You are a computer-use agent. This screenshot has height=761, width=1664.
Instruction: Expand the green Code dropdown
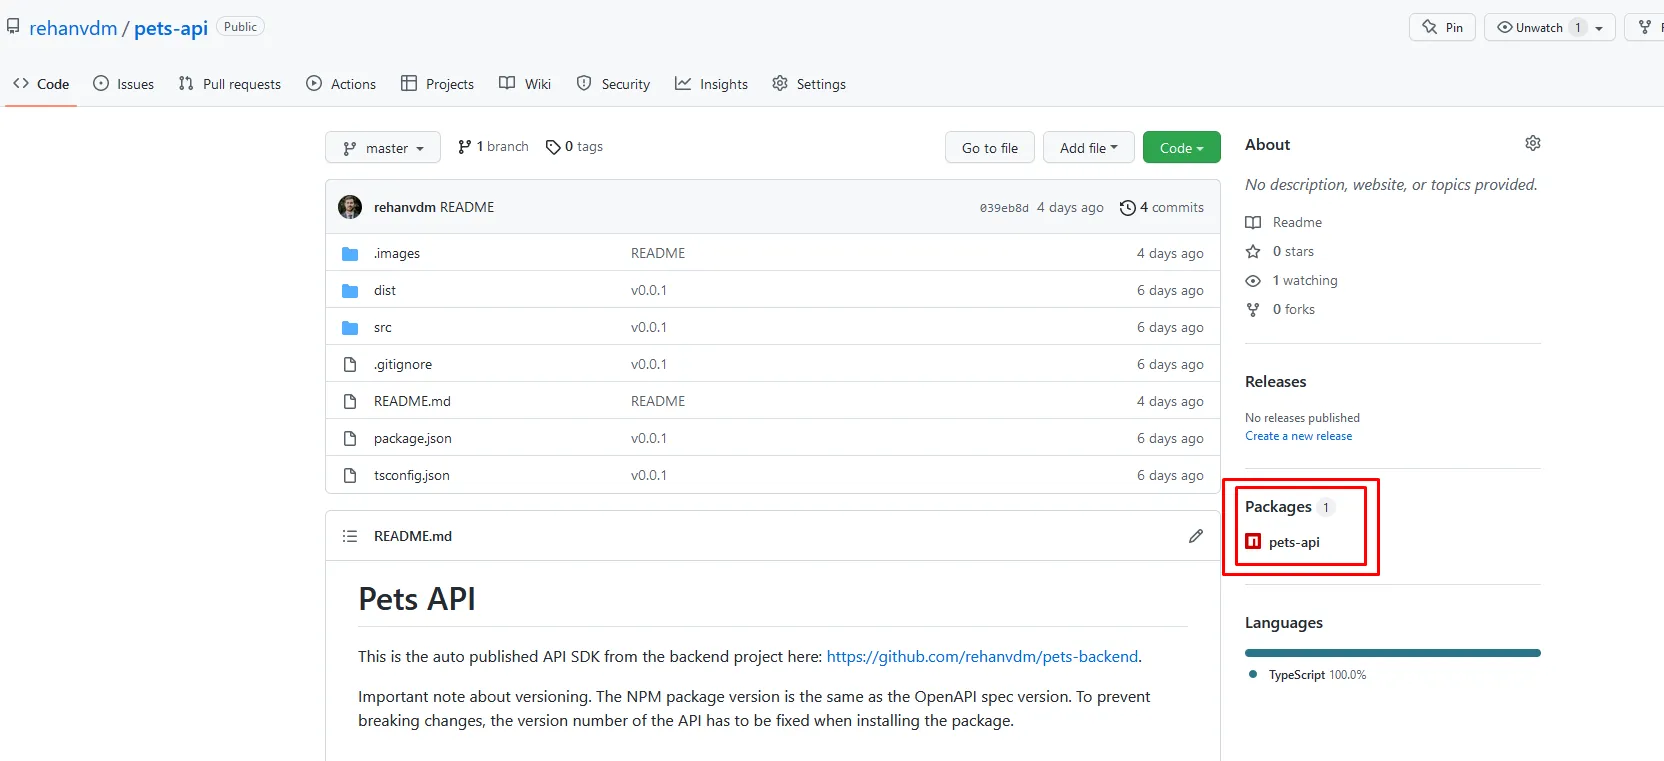click(x=1181, y=148)
